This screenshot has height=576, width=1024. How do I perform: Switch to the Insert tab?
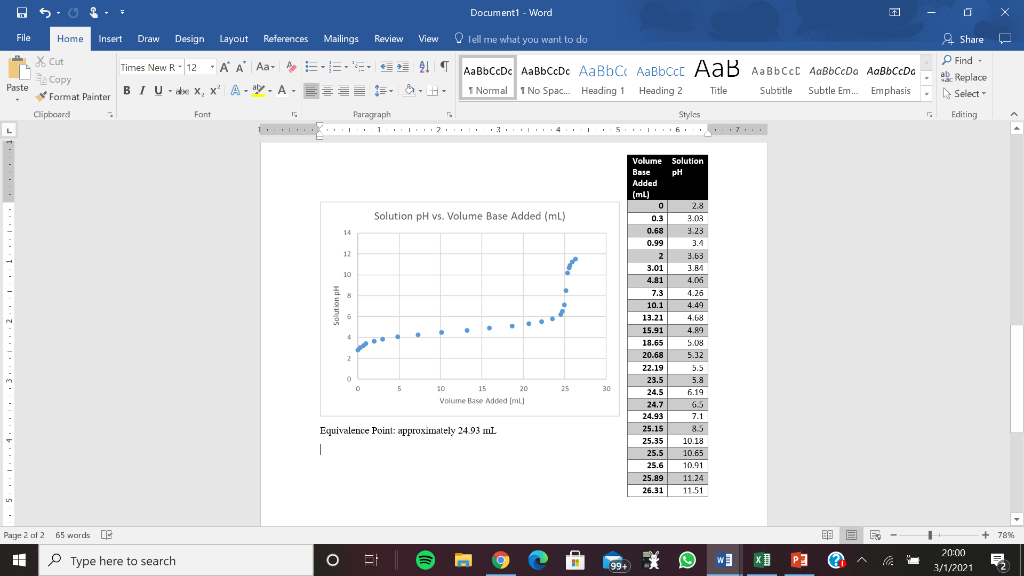(110, 39)
